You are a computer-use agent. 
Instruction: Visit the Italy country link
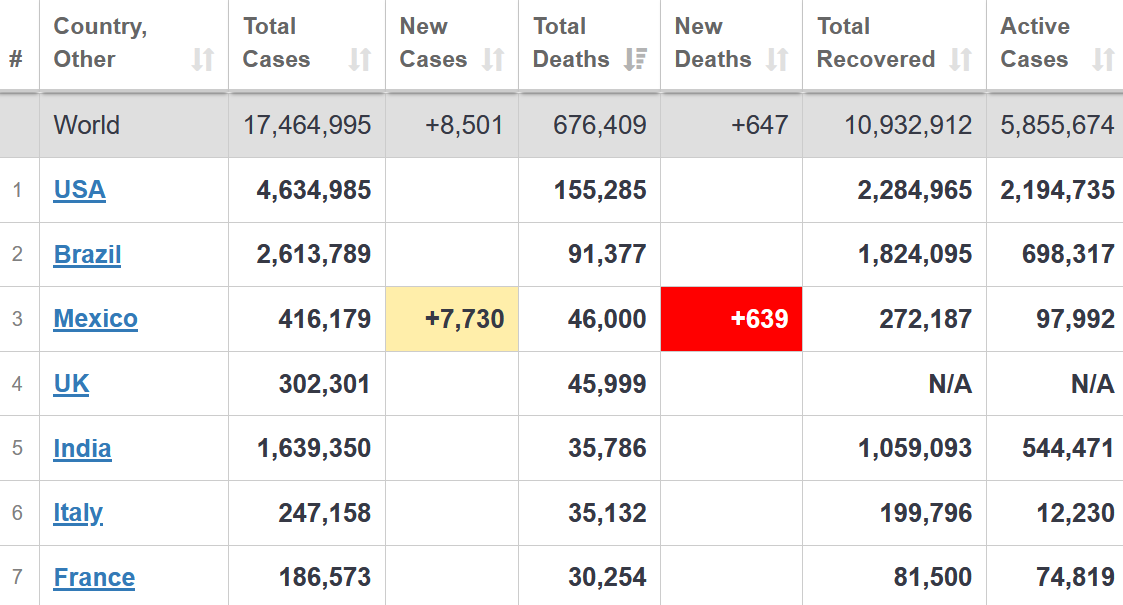pyautogui.click(x=78, y=513)
